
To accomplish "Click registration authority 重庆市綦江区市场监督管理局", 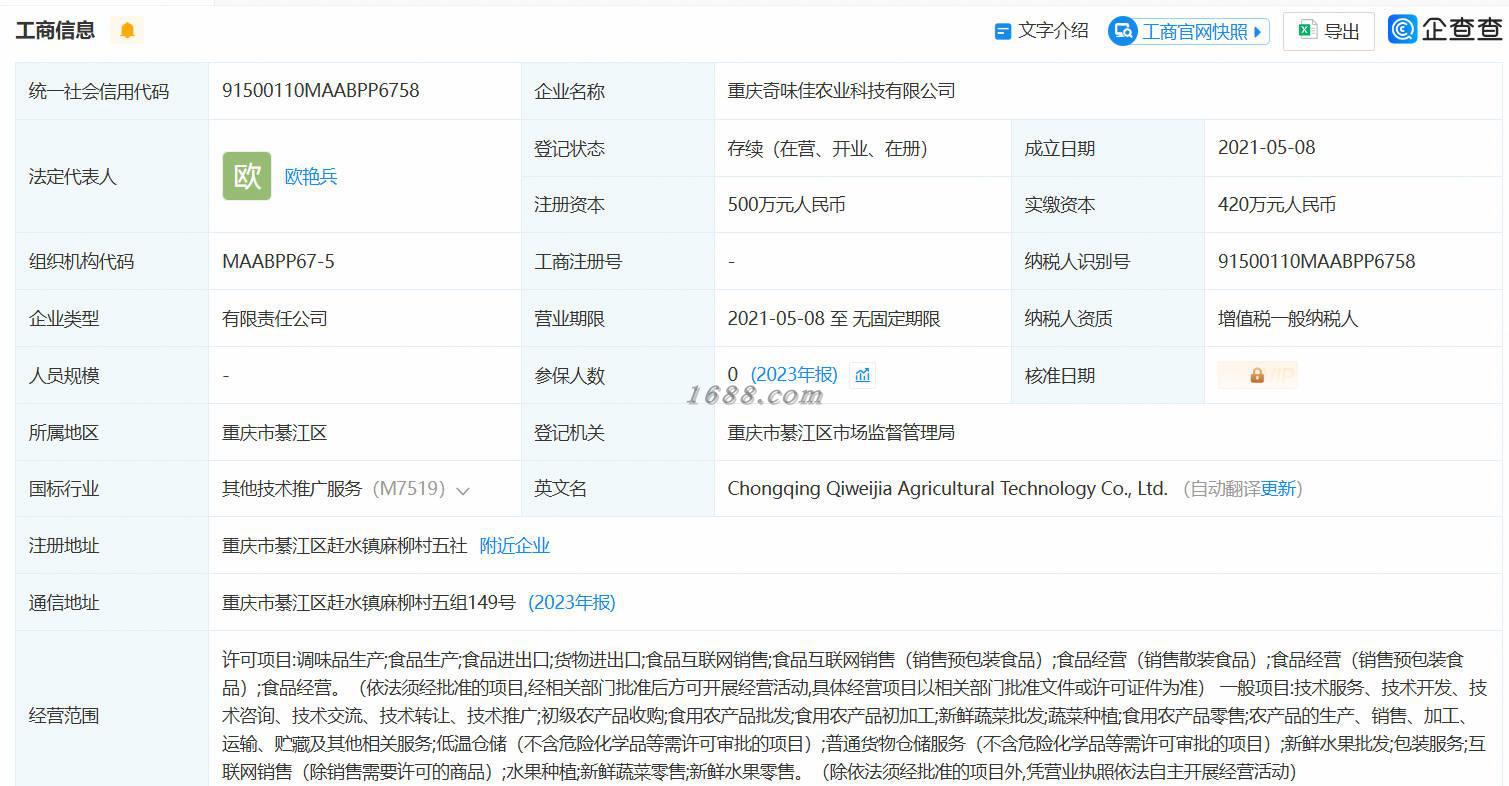I will point(841,433).
